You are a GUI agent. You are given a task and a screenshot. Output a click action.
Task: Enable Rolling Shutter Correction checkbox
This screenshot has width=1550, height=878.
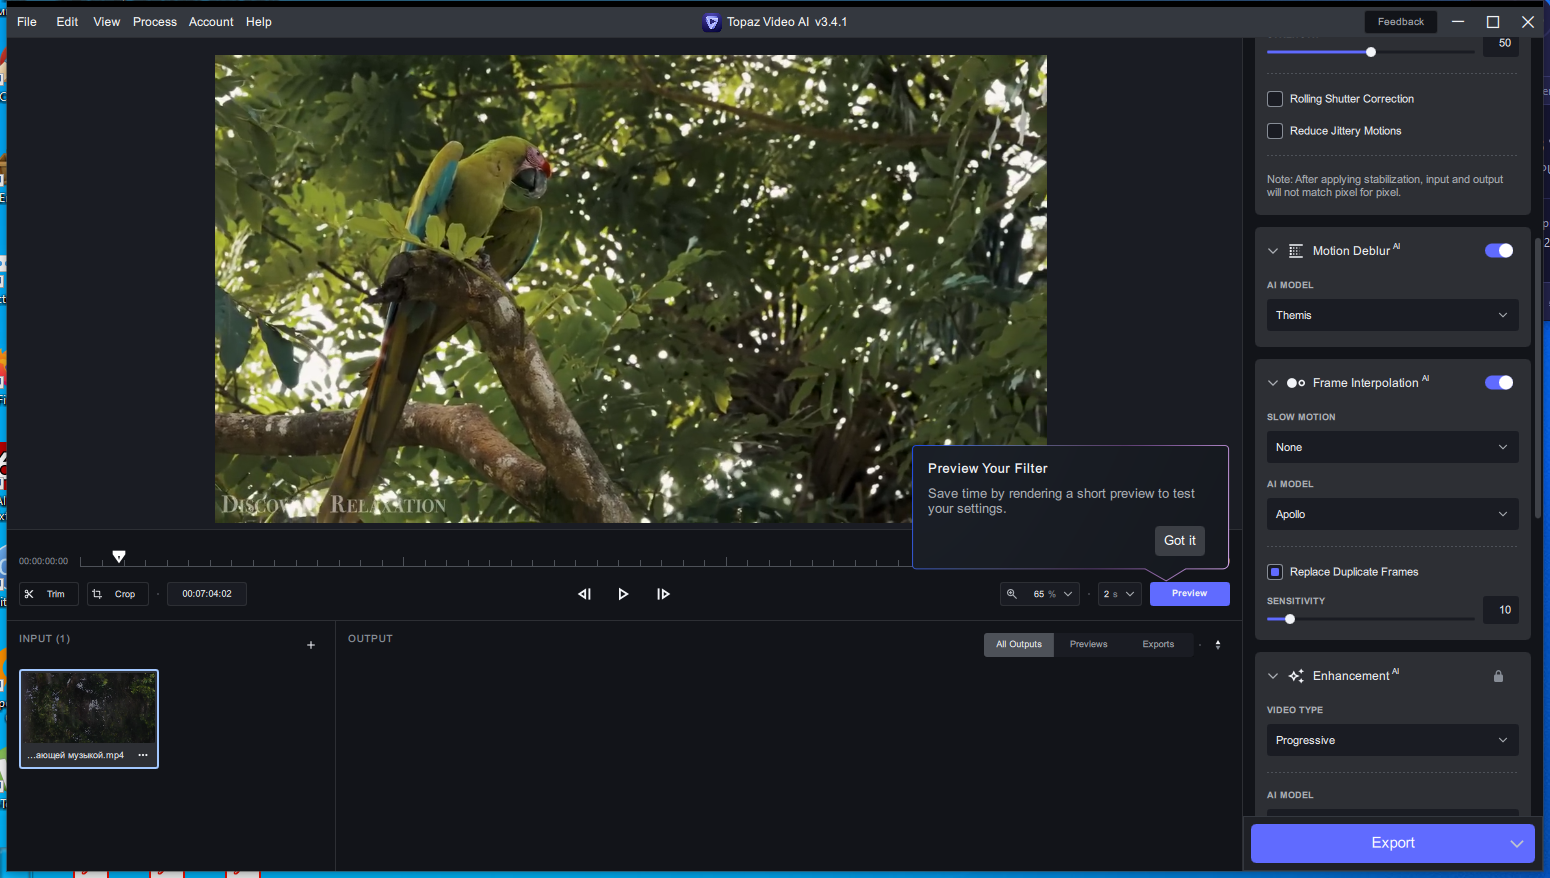pos(1275,99)
